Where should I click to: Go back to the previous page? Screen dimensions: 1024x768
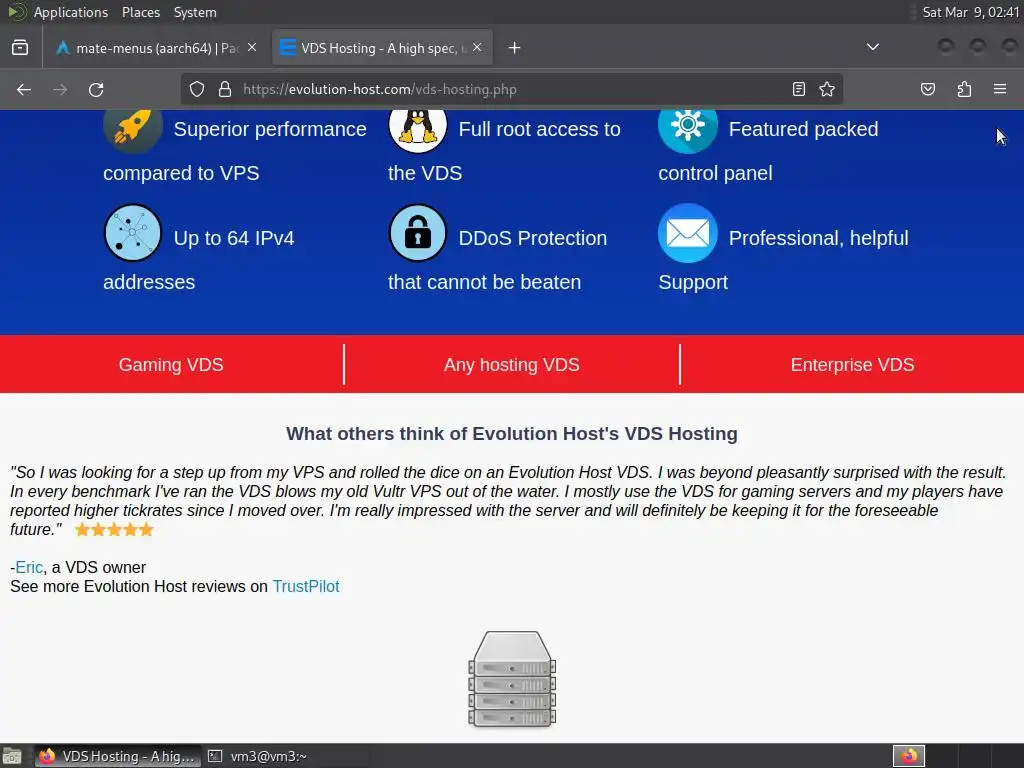[x=24, y=89]
